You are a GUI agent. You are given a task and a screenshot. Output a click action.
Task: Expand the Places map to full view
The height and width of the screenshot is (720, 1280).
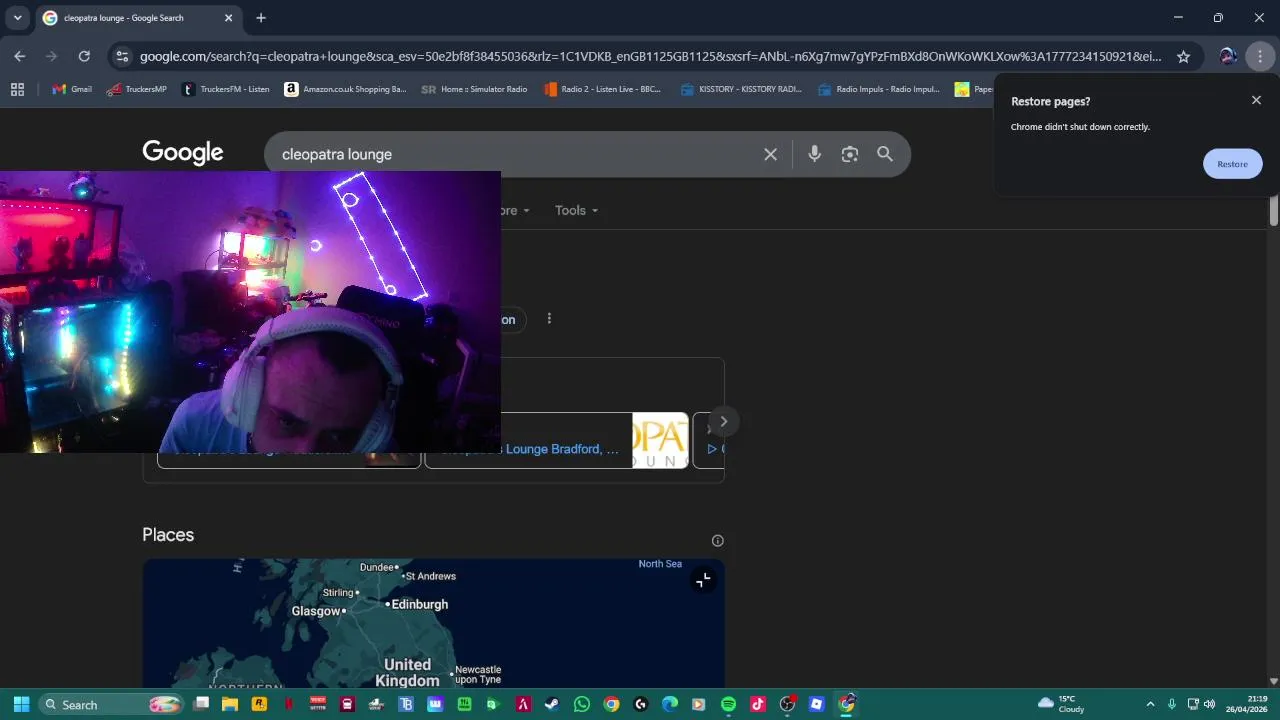(x=703, y=580)
